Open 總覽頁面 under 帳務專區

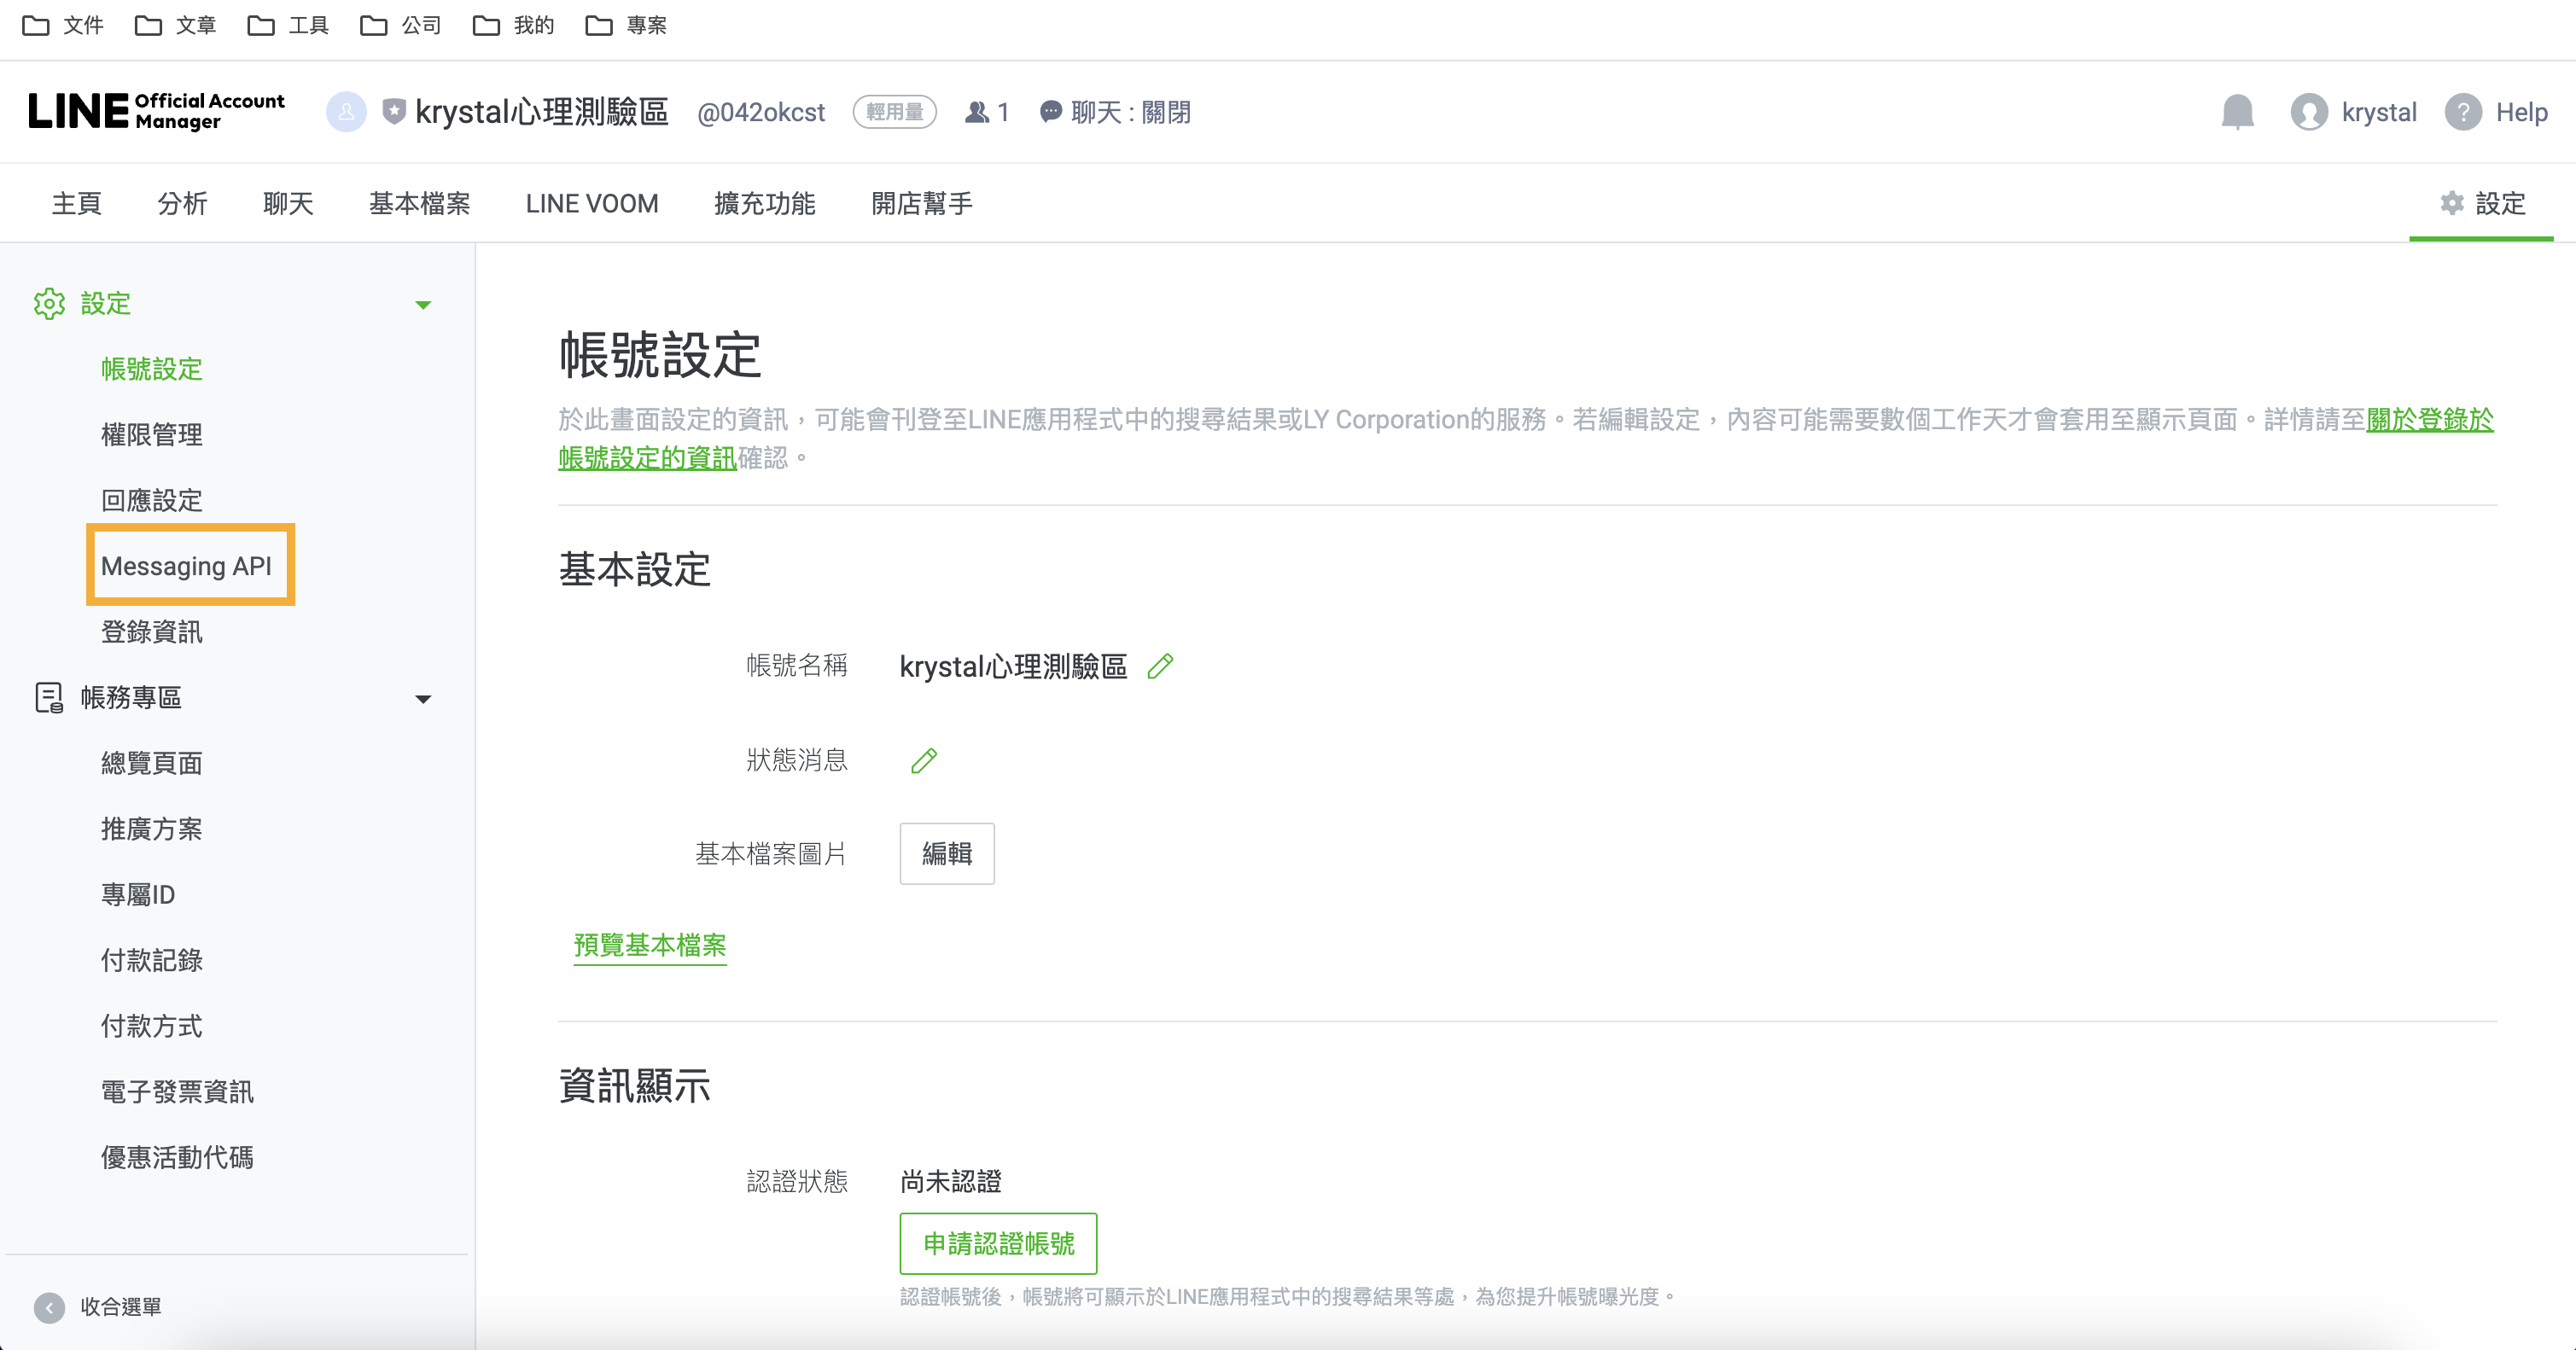[152, 763]
